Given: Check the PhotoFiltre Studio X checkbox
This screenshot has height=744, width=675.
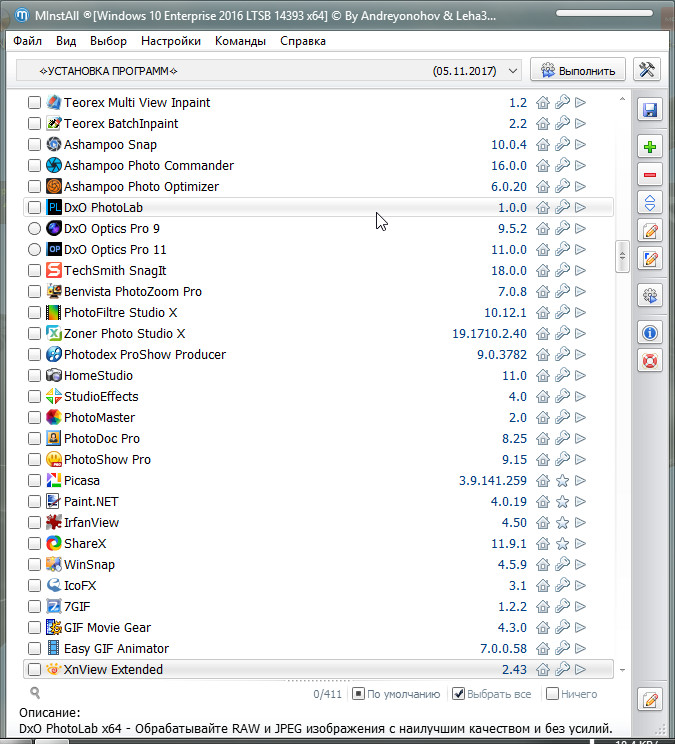Looking at the screenshot, I should pos(34,313).
